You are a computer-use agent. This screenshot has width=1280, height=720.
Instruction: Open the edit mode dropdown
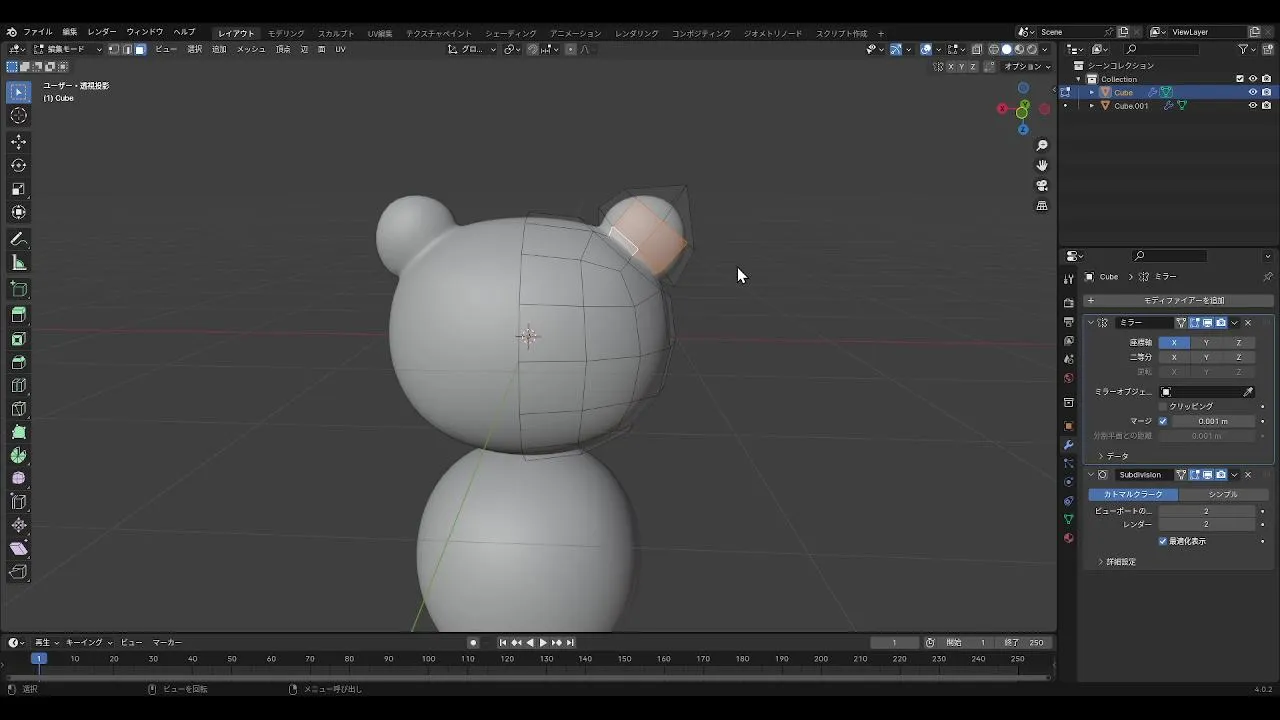coord(68,49)
